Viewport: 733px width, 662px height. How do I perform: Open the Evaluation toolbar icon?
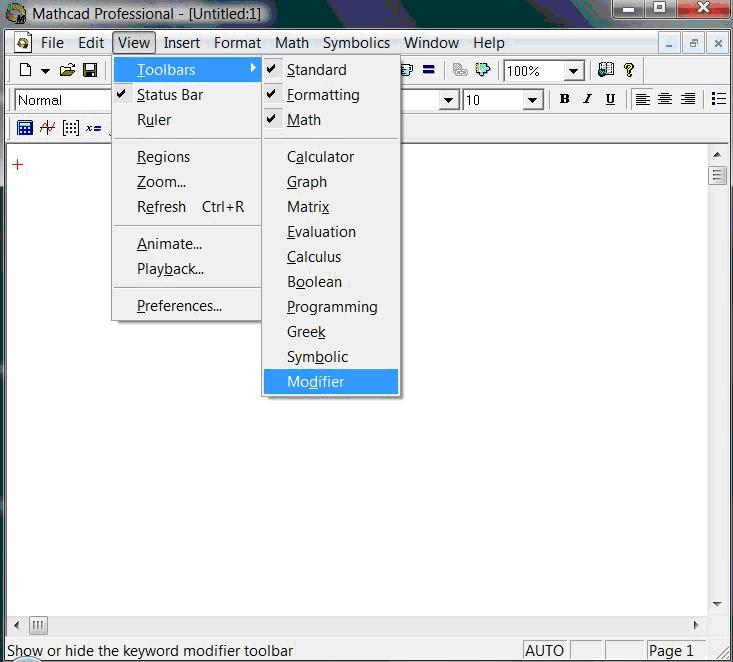pyautogui.click(x=93, y=128)
